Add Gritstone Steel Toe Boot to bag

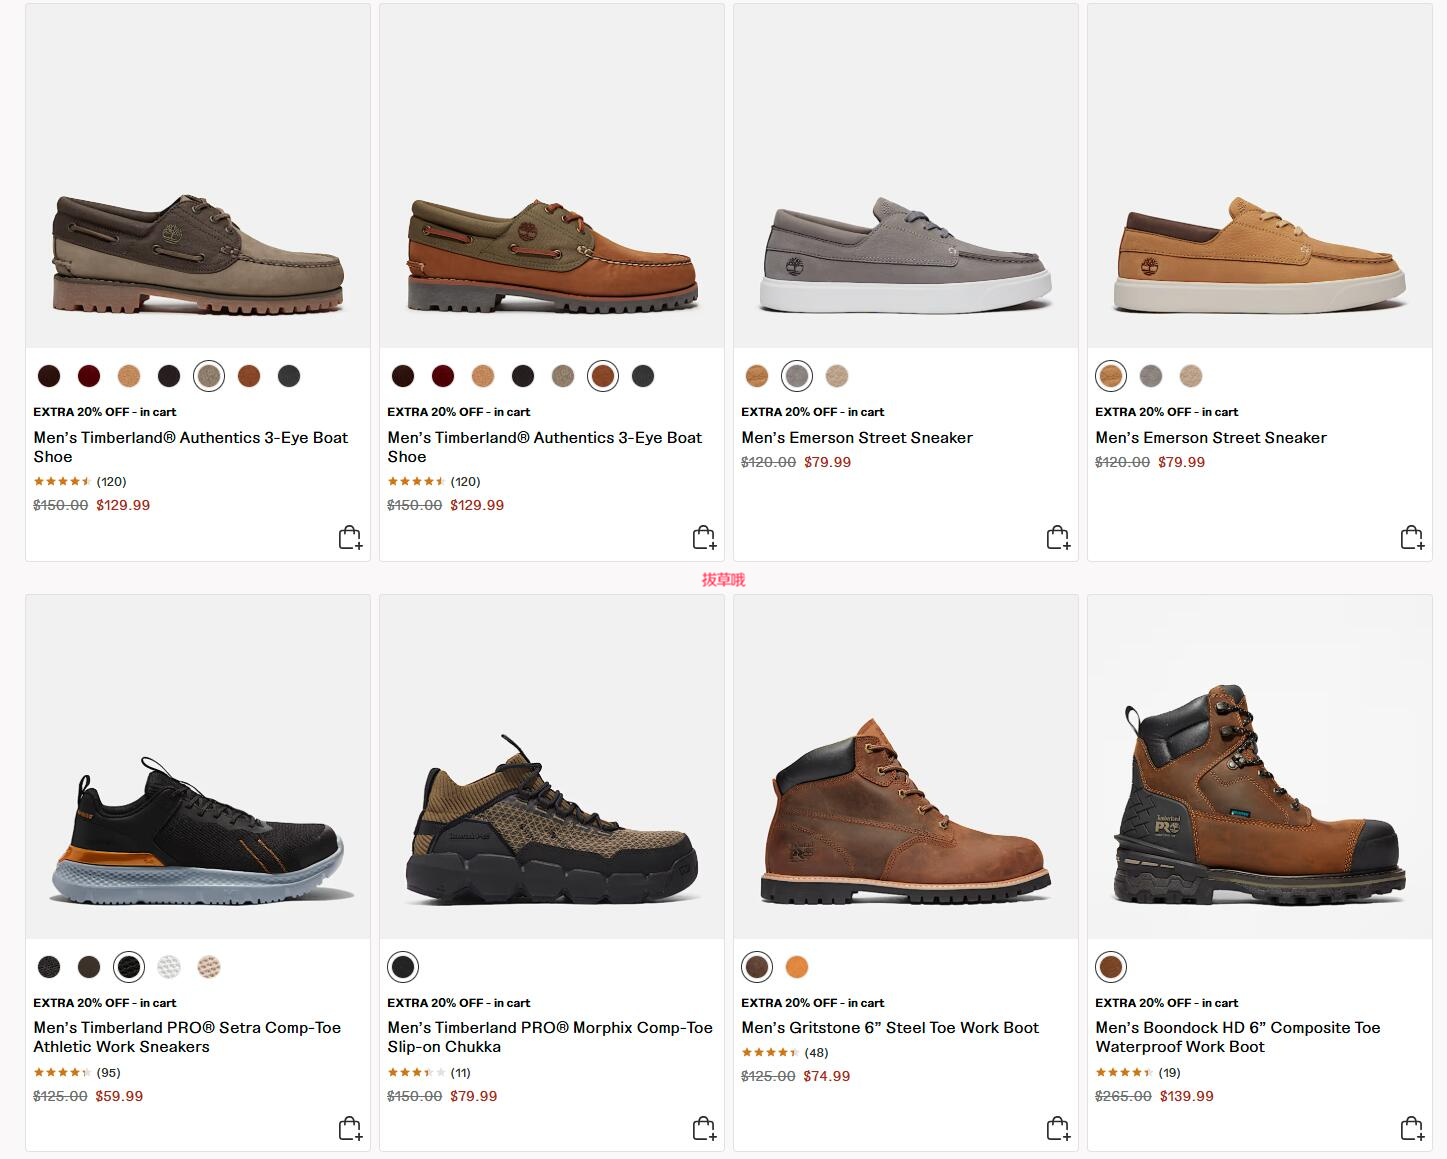click(1058, 1129)
